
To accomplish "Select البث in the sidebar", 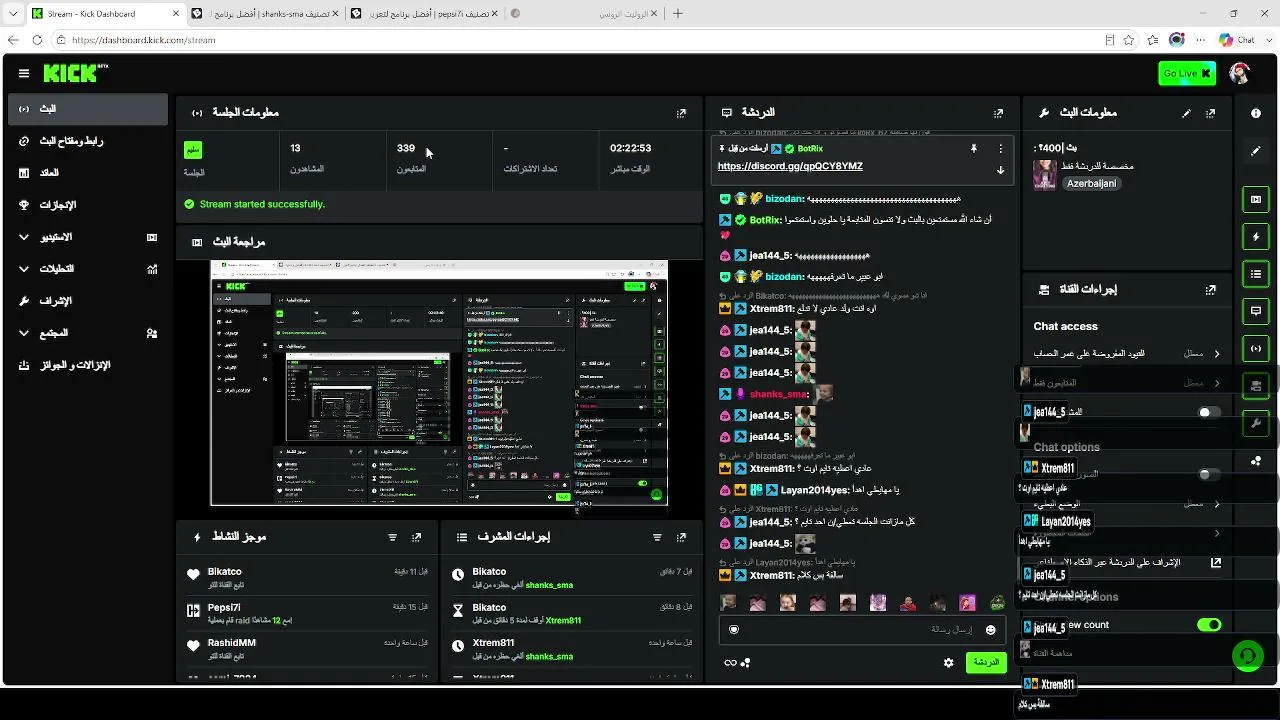I will (88, 109).
